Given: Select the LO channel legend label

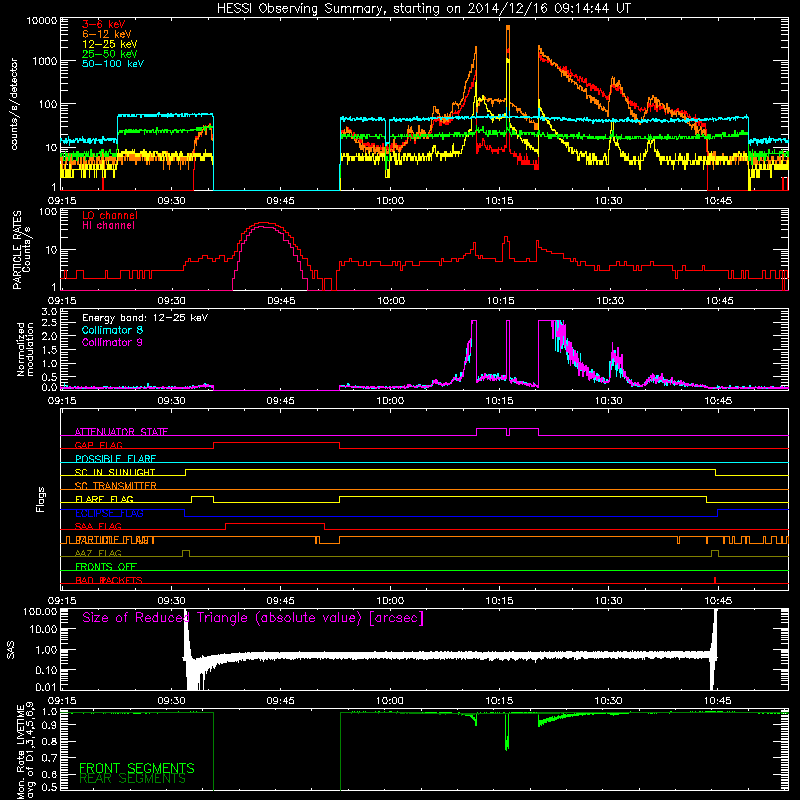Looking at the screenshot, I should (110, 215).
